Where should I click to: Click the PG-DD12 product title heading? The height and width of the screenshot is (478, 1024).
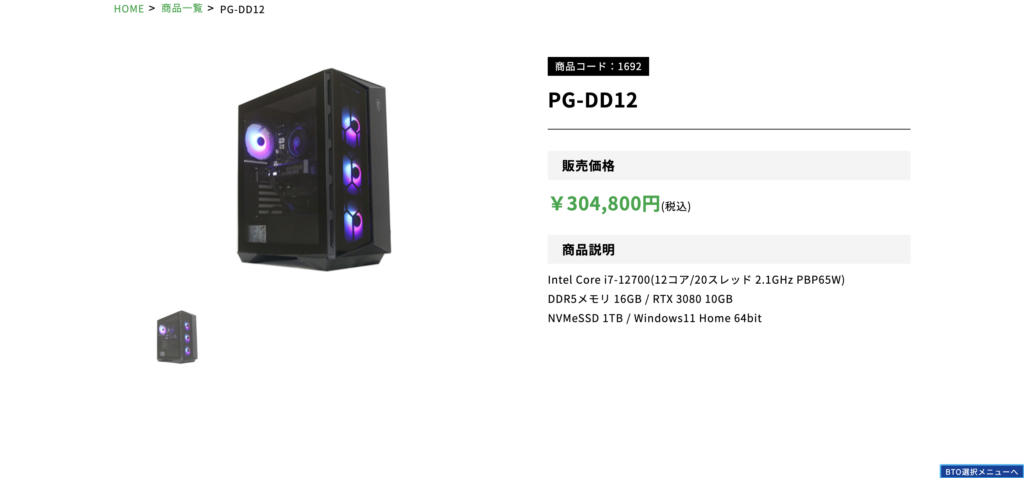point(593,100)
